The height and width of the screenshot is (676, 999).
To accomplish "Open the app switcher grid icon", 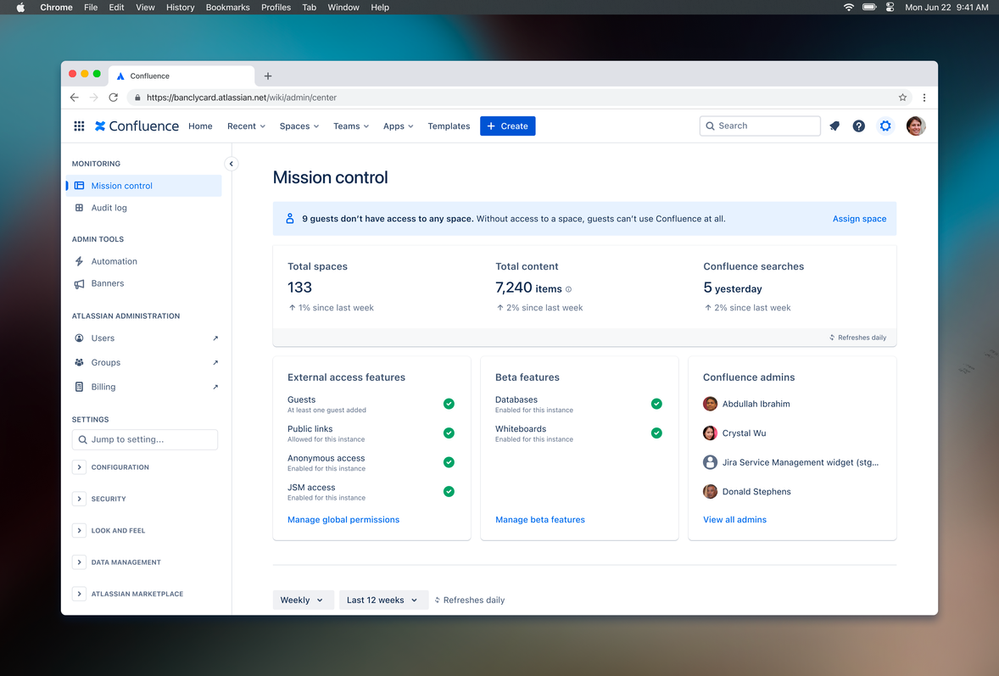I will tap(79, 126).
